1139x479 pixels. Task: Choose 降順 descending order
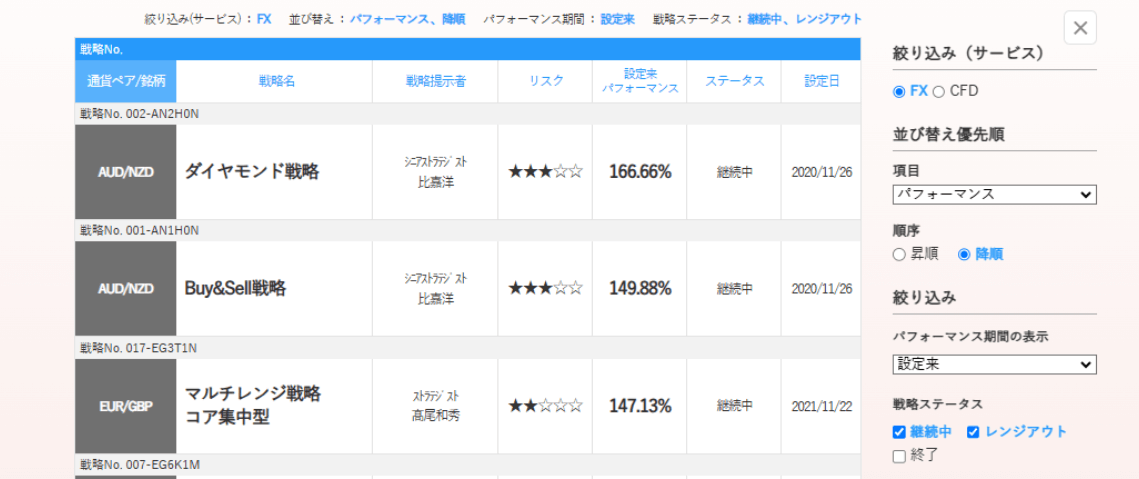(x=964, y=254)
